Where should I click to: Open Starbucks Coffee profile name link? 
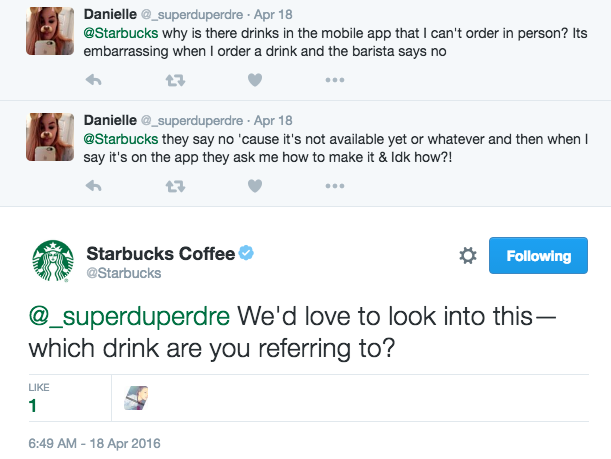tap(160, 253)
